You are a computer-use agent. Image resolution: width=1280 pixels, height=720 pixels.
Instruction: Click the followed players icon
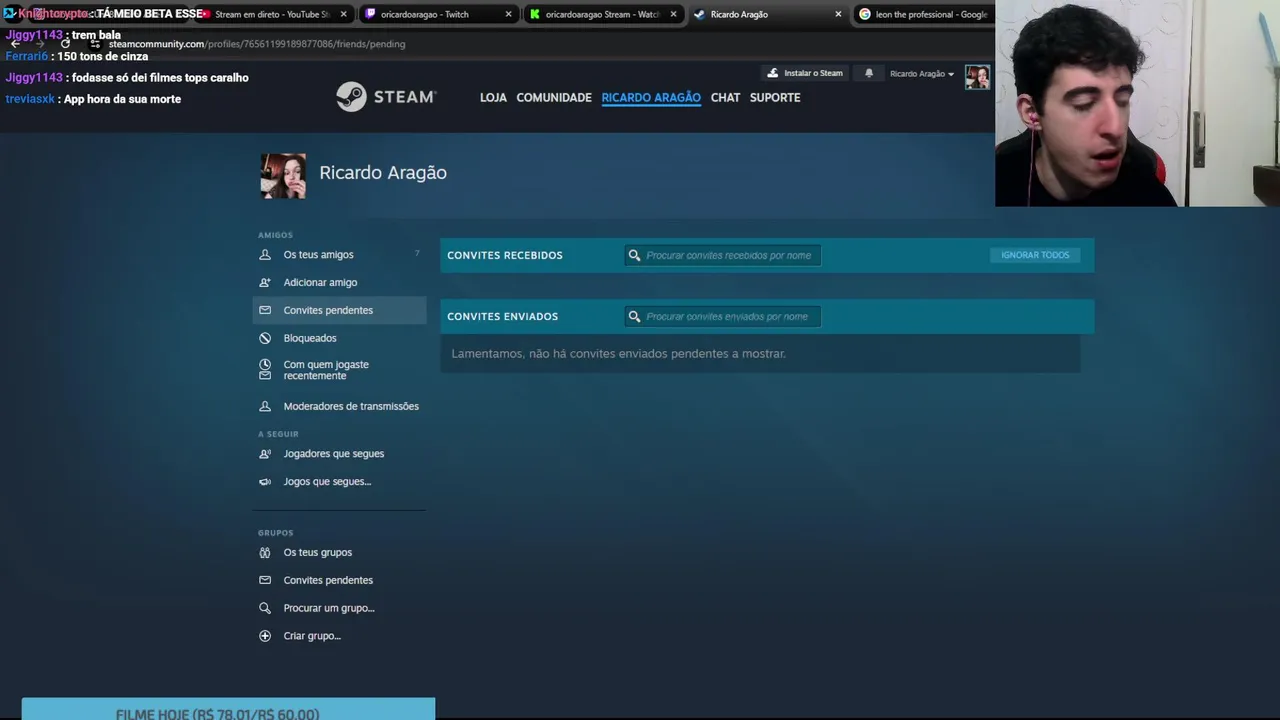265,454
